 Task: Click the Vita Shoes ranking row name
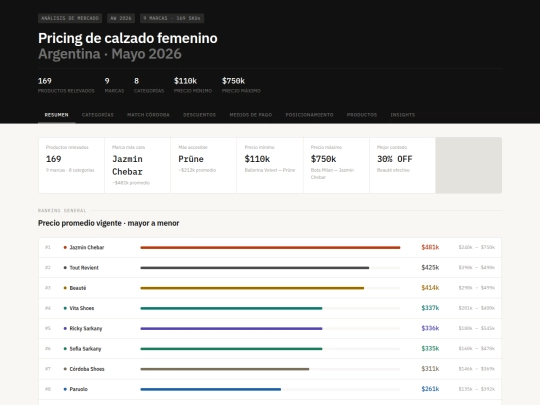pyautogui.click(x=82, y=308)
